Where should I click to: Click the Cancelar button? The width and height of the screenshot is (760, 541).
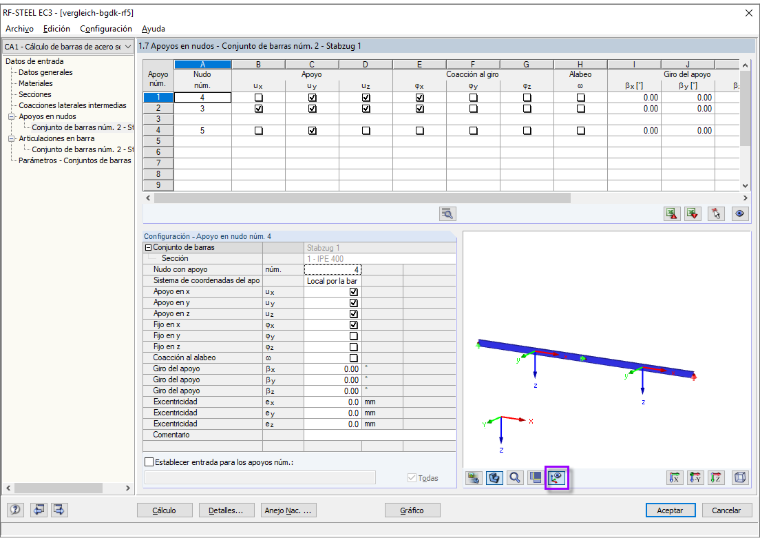click(727, 510)
